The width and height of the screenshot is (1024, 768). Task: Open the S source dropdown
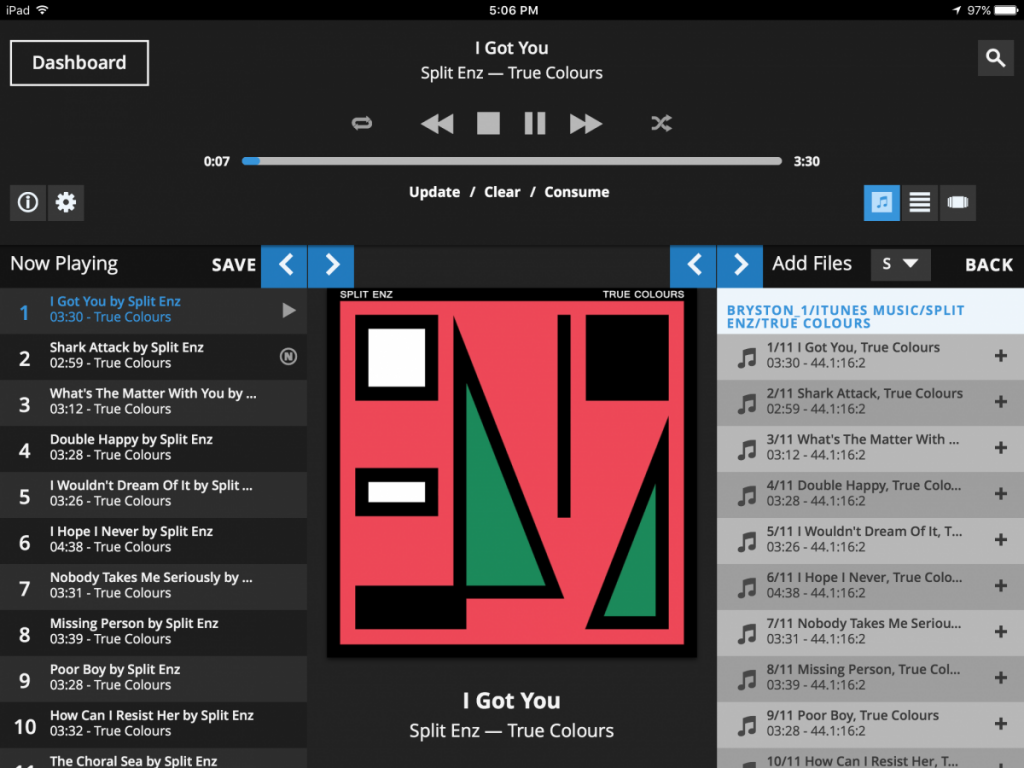point(901,264)
